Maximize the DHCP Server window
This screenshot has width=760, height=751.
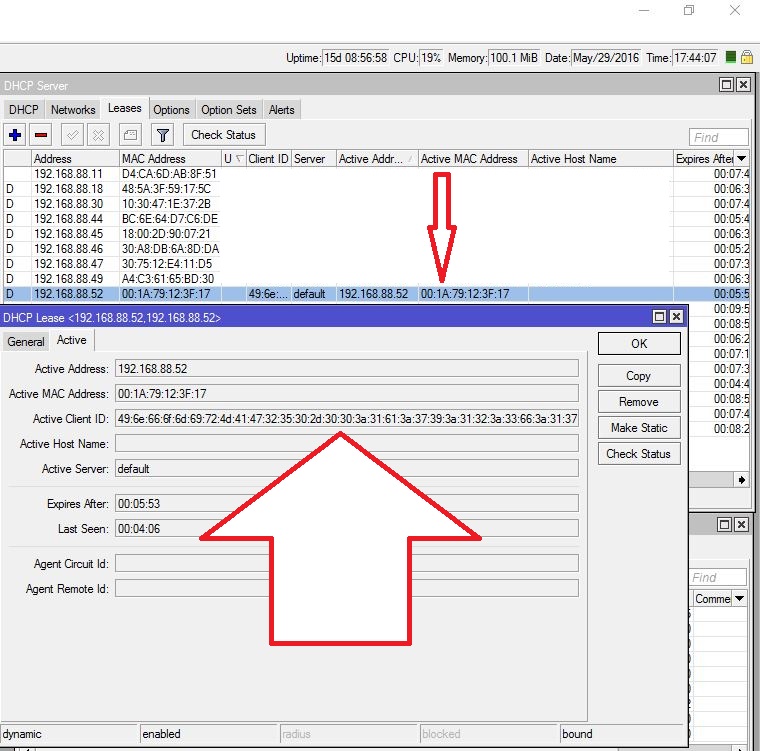pos(726,85)
